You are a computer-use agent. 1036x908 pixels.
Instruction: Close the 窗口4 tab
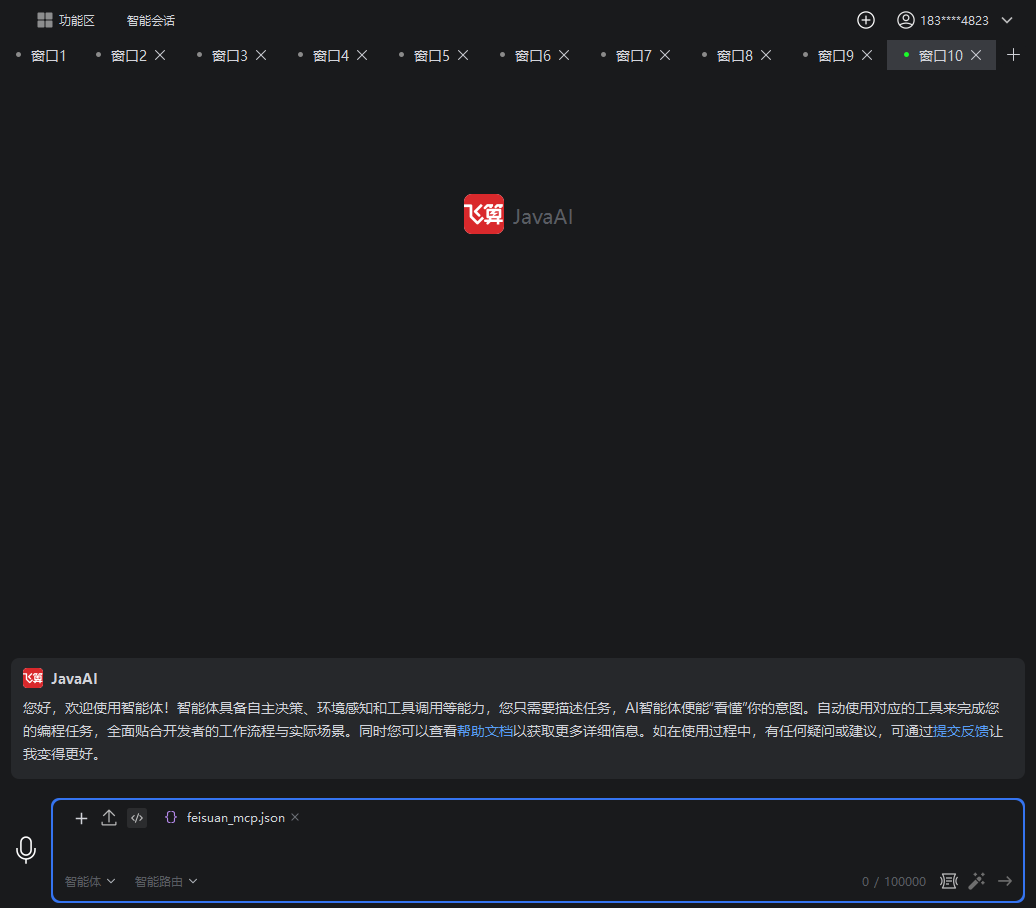362,56
